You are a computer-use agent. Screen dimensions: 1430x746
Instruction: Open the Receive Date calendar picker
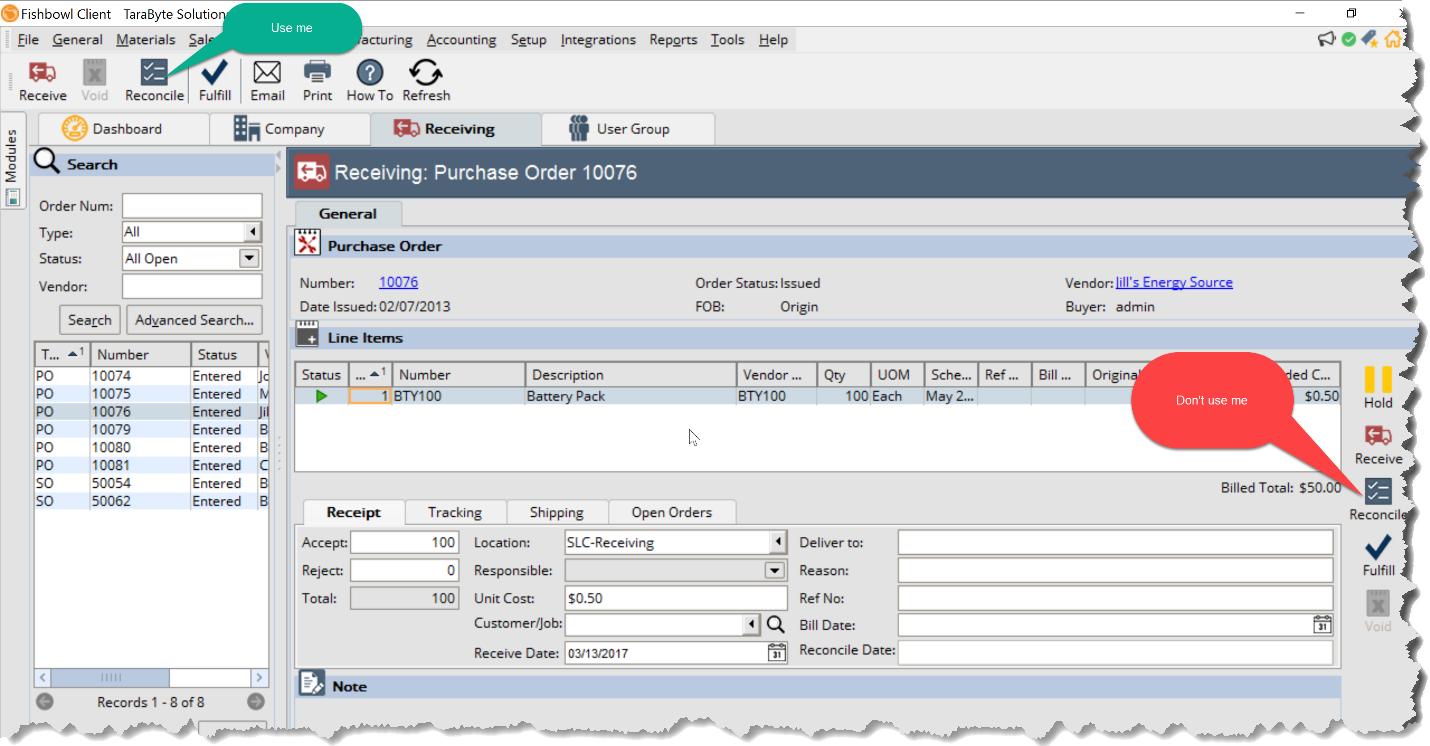click(x=777, y=653)
